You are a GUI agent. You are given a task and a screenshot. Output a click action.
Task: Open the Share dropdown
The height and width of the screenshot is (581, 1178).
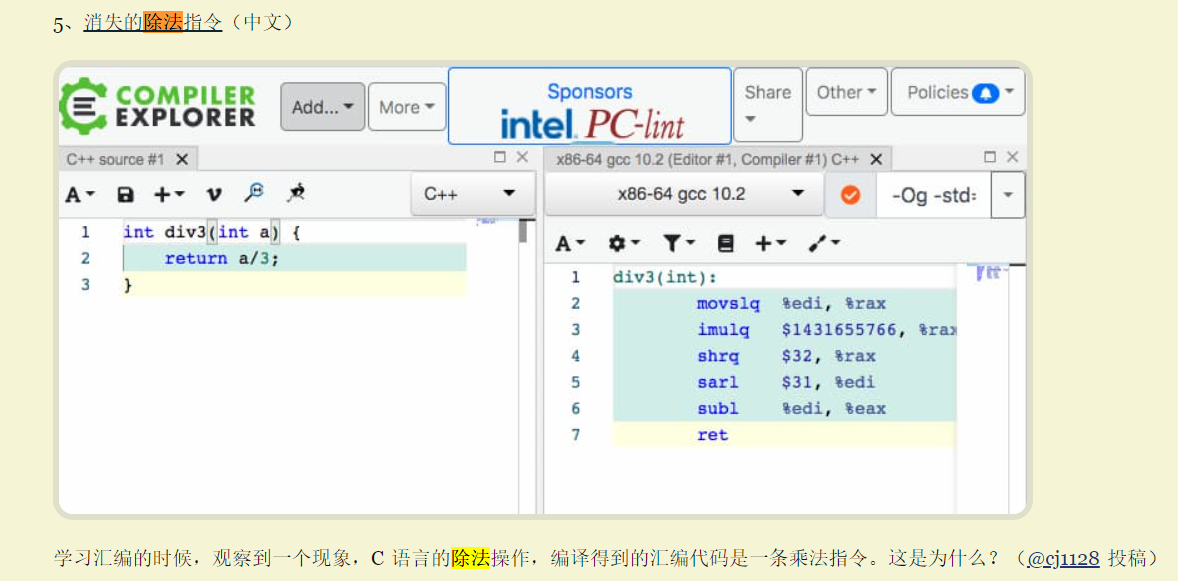click(768, 104)
